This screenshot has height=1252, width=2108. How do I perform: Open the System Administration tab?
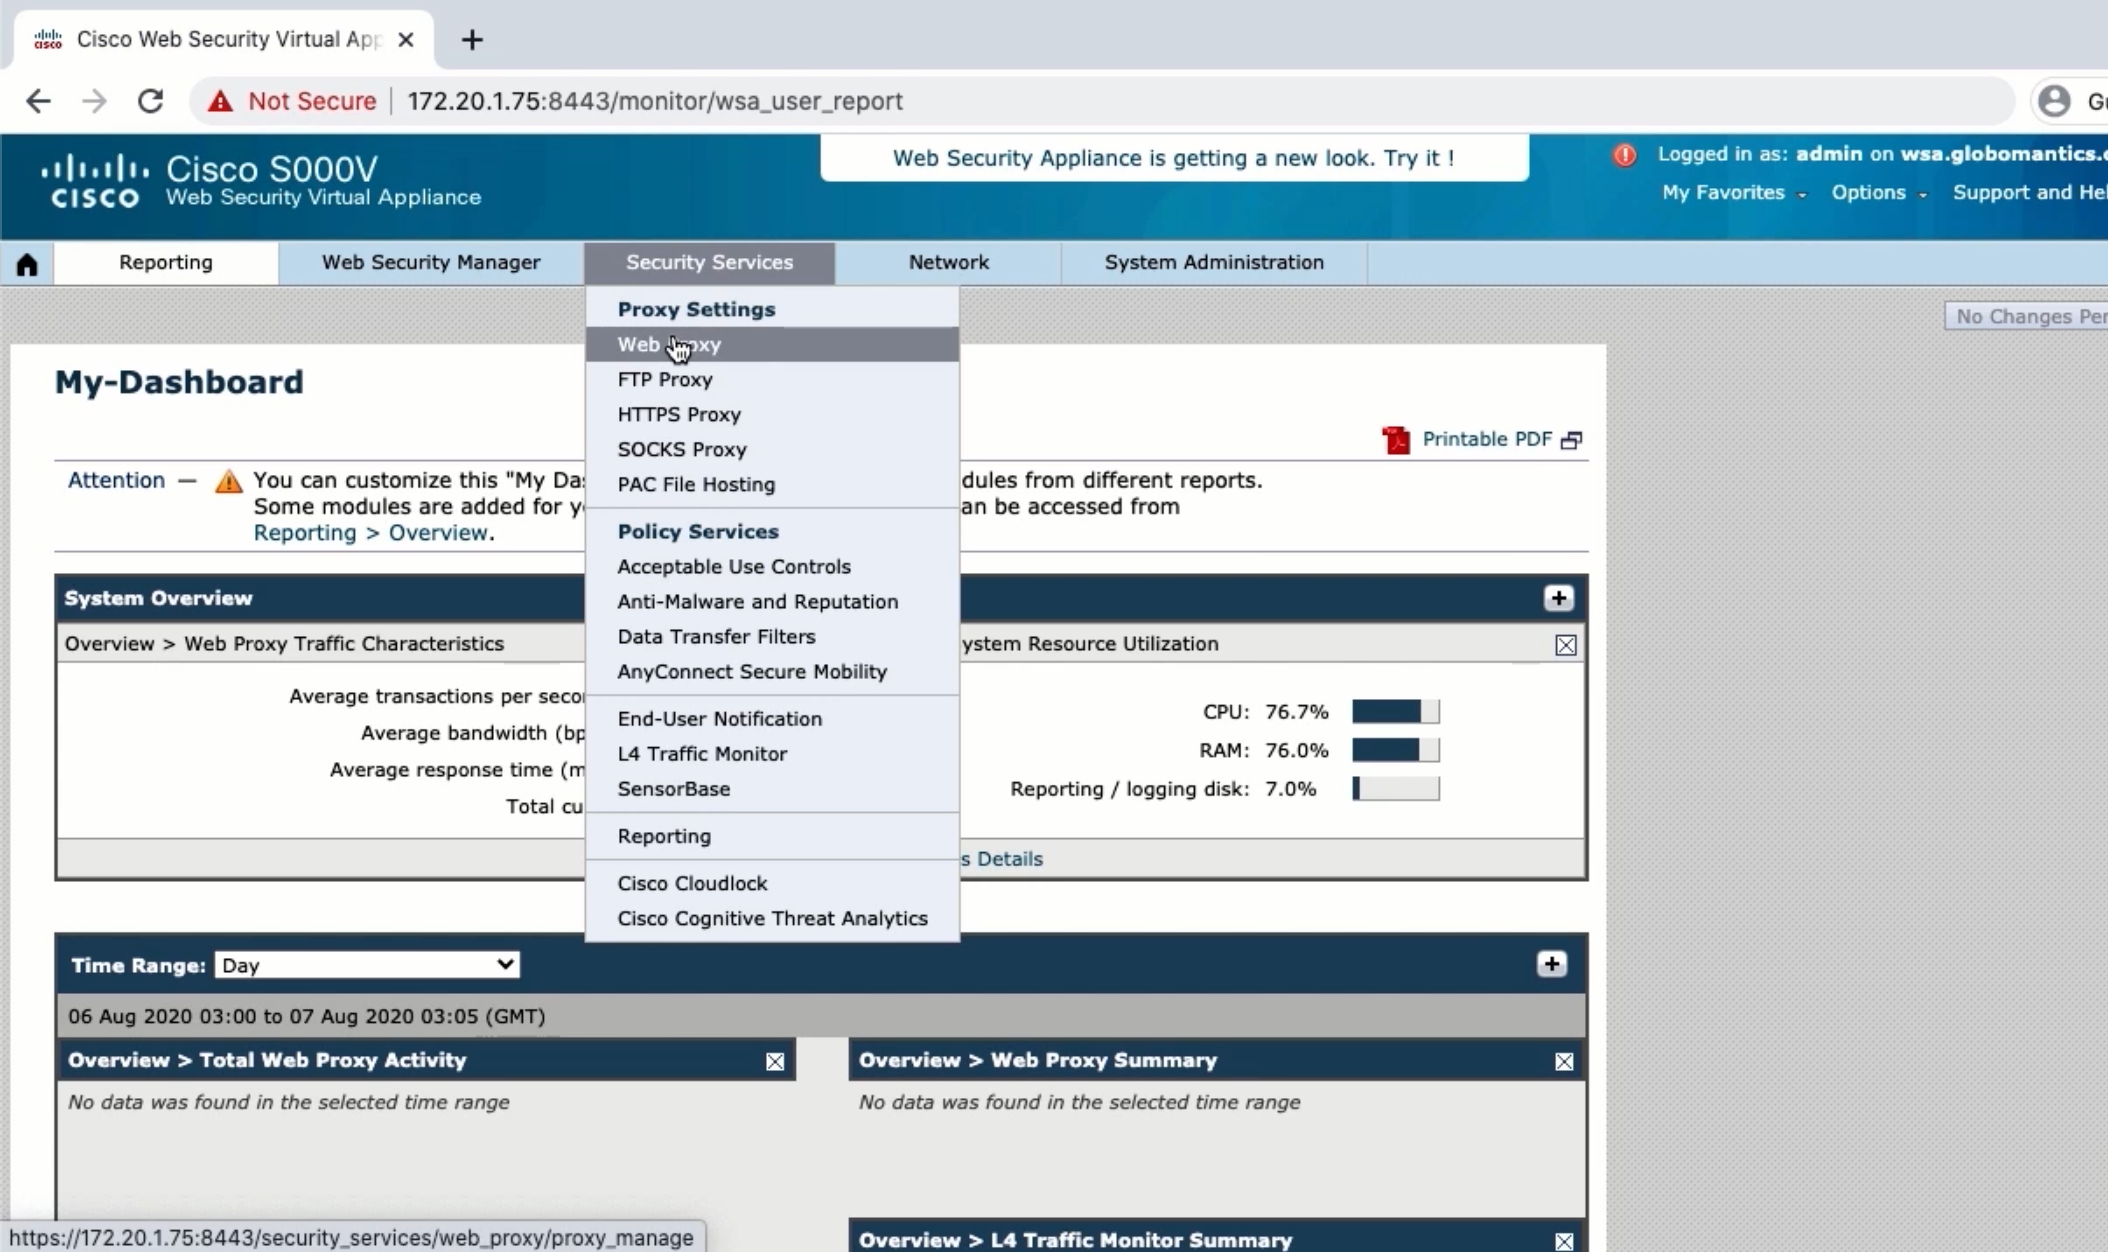[1214, 263]
